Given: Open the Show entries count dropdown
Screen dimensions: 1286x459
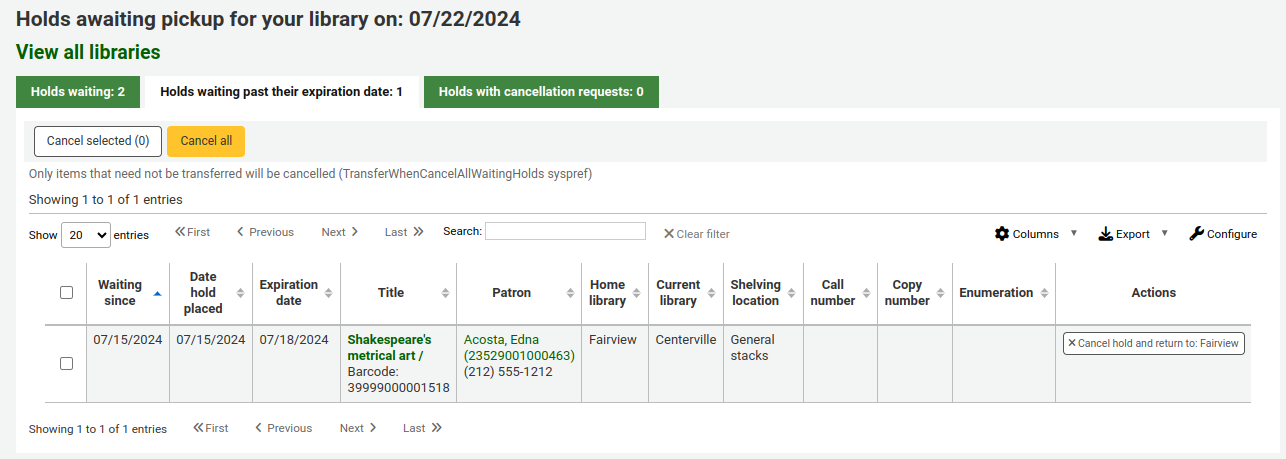Looking at the screenshot, I should [x=86, y=235].
